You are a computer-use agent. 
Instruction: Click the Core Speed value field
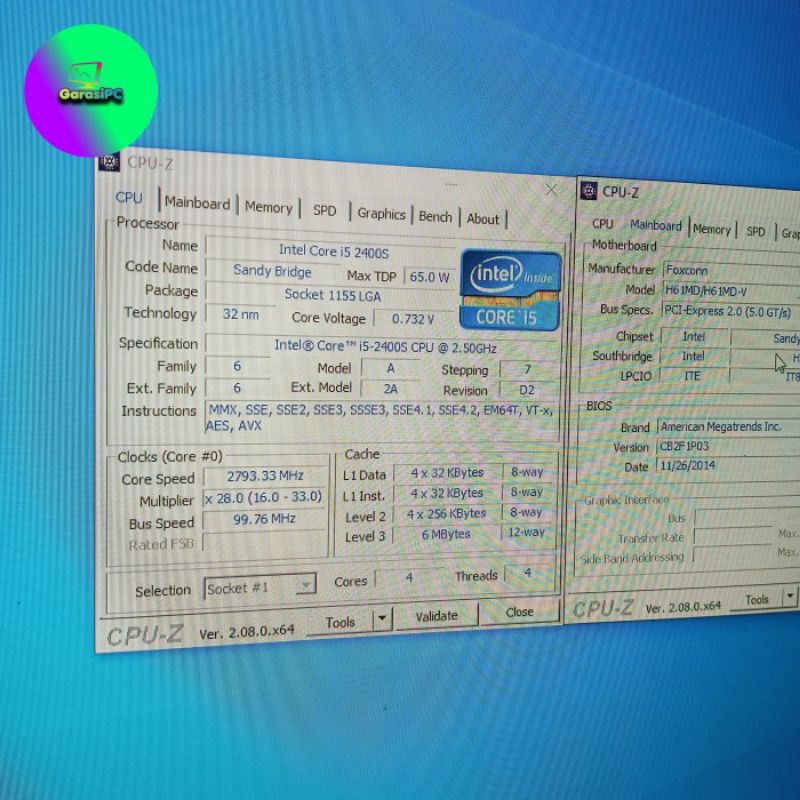point(265,476)
